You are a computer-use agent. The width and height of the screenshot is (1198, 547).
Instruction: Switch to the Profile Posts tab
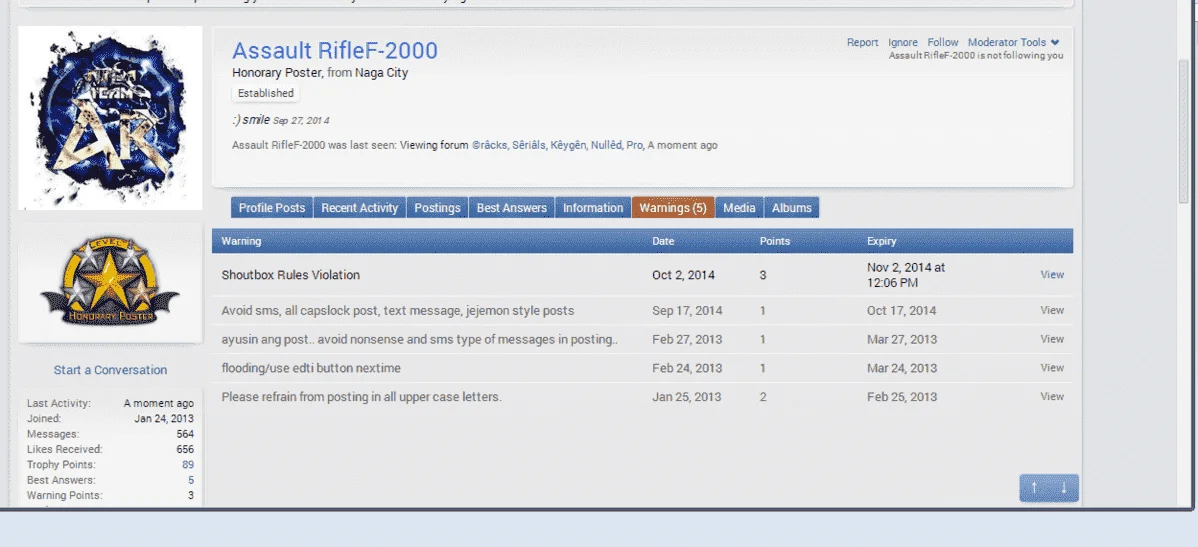click(x=272, y=208)
